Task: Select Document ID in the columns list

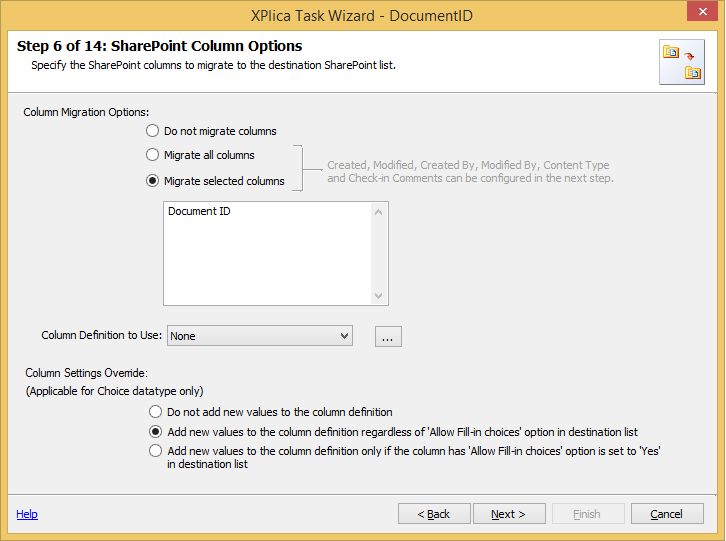Action: click(x=199, y=211)
